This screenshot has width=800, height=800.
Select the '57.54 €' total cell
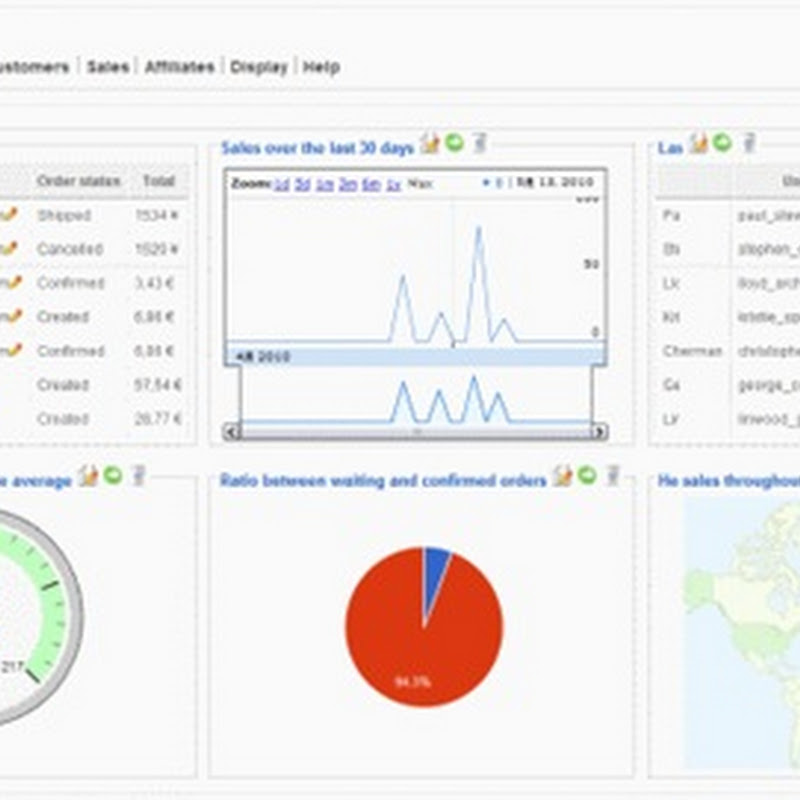click(158, 385)
